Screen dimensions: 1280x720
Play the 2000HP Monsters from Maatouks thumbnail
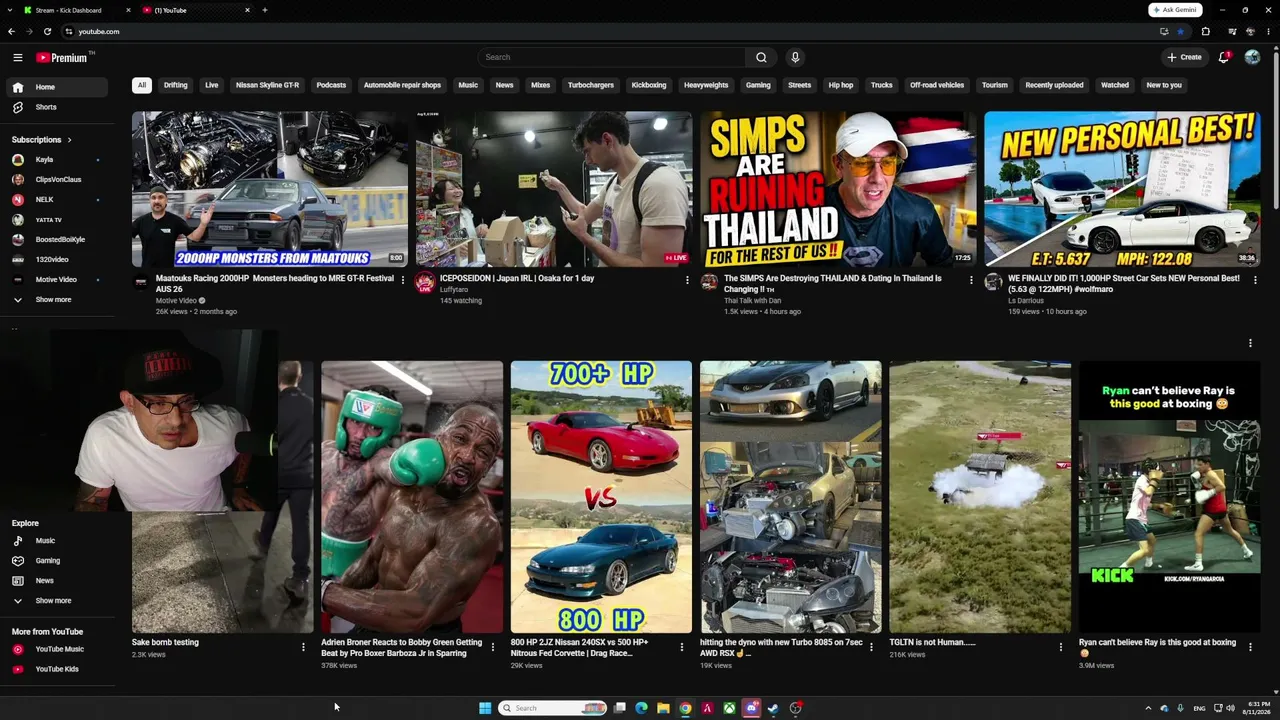click(270, 189)
